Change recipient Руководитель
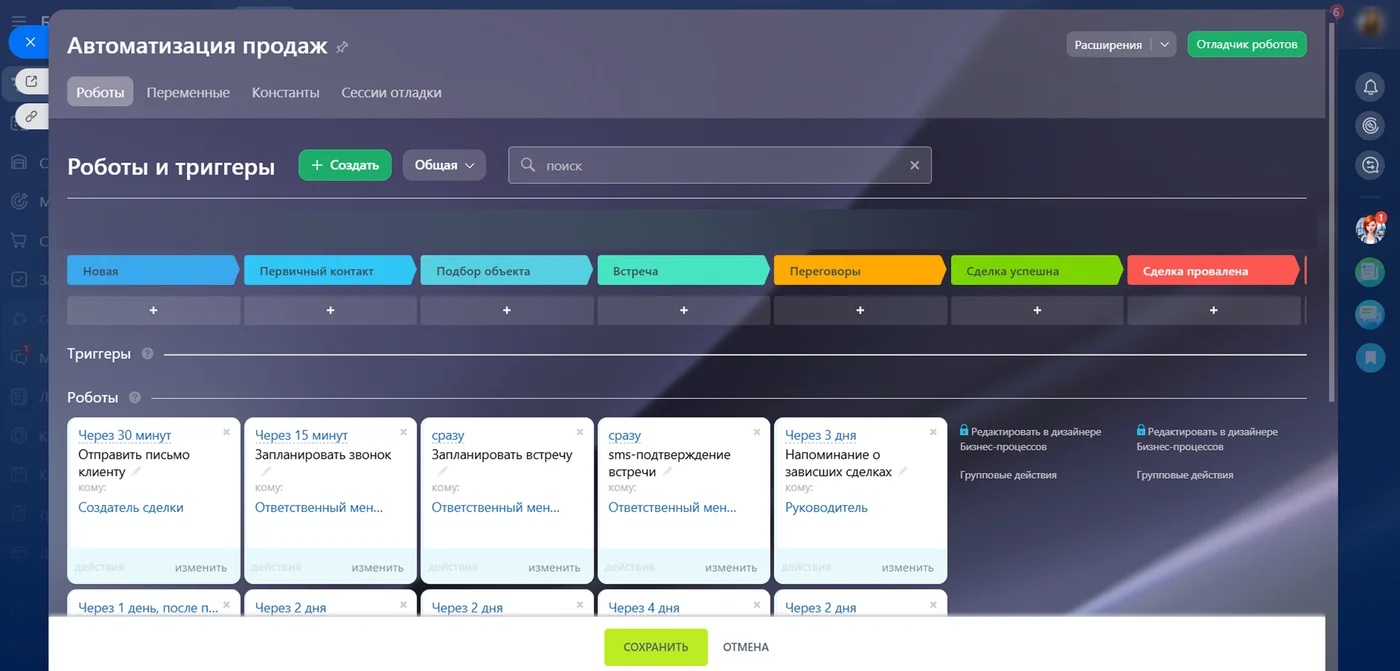 pos(826,507)
